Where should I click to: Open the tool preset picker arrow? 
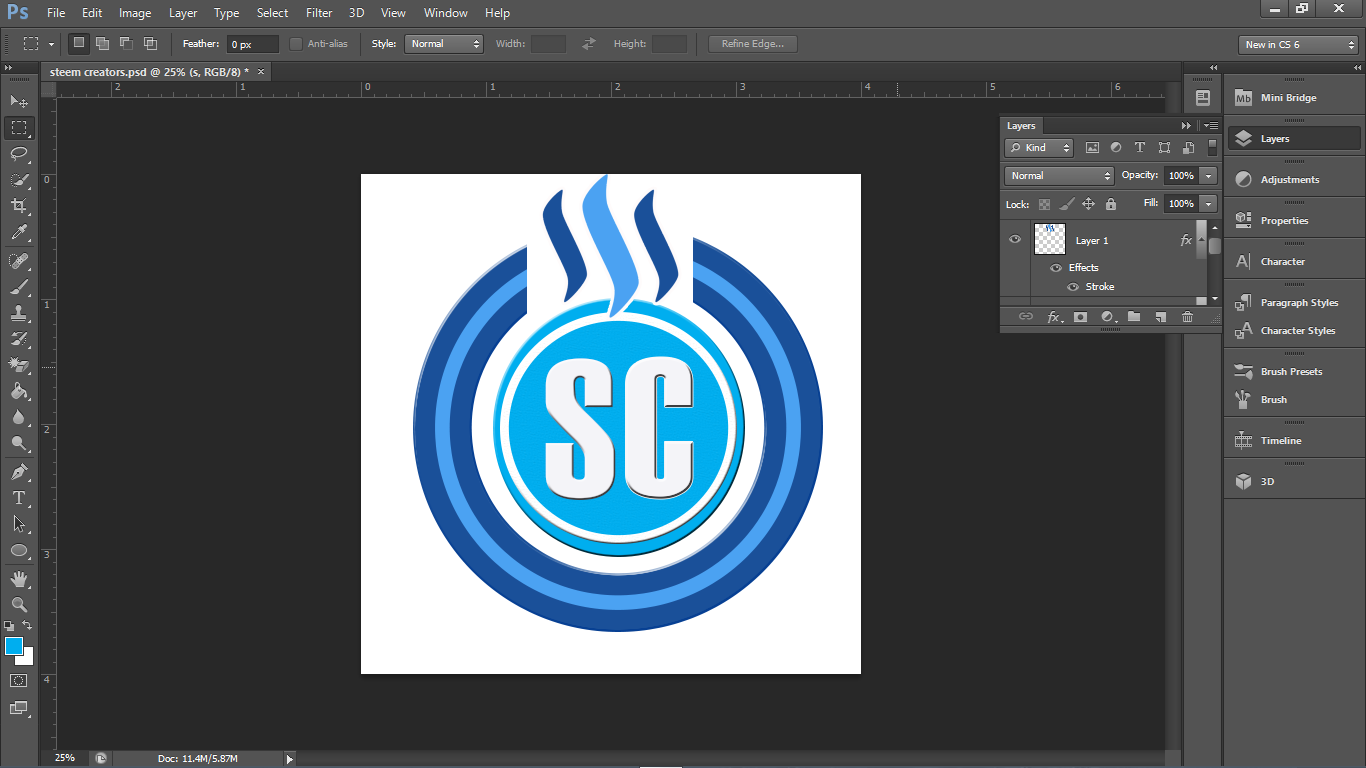[x=51, y=44]
